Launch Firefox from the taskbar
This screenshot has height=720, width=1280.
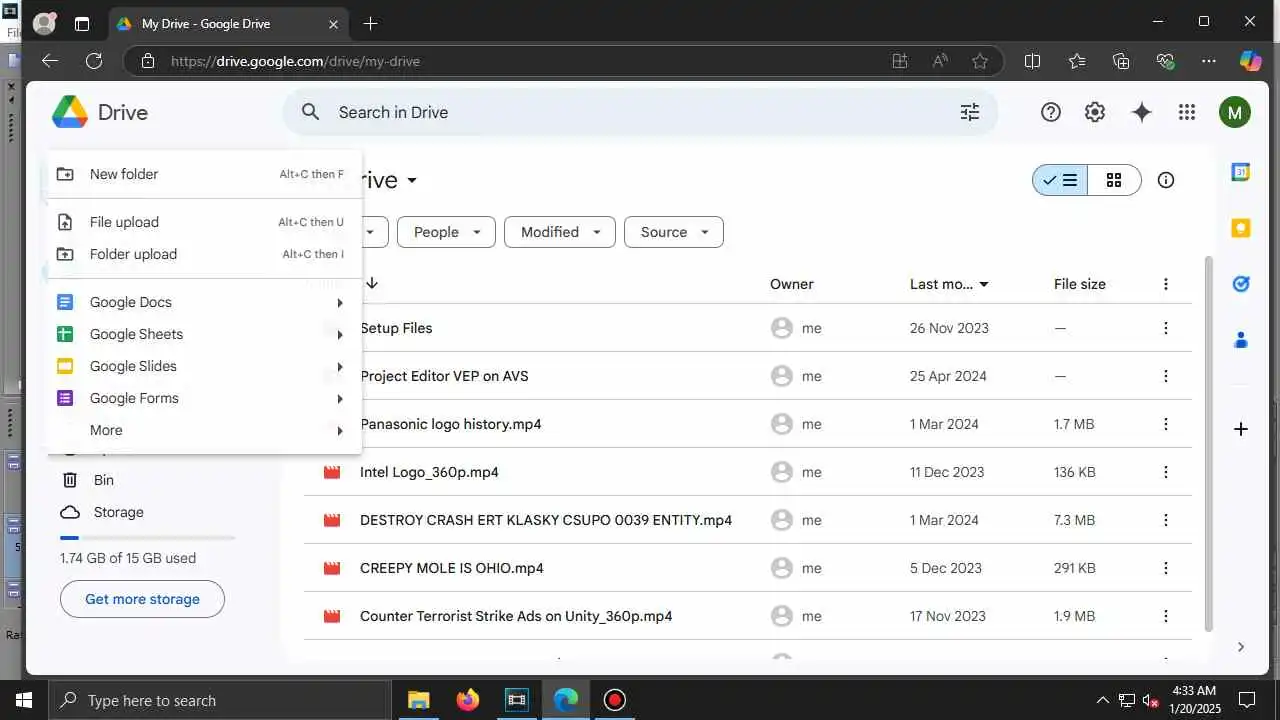467,700
